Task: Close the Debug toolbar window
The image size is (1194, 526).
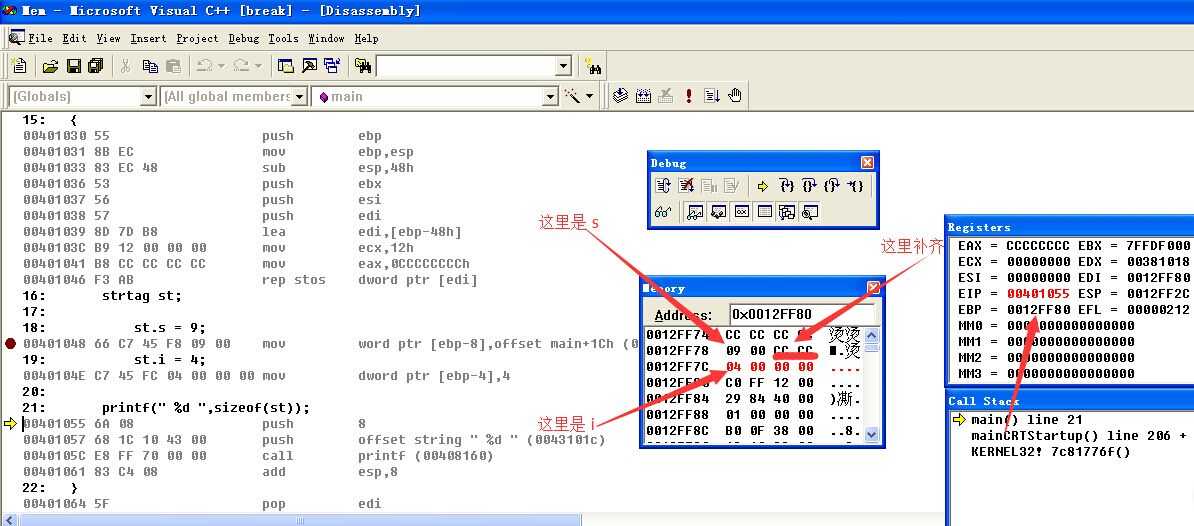Action: point(867,163)
